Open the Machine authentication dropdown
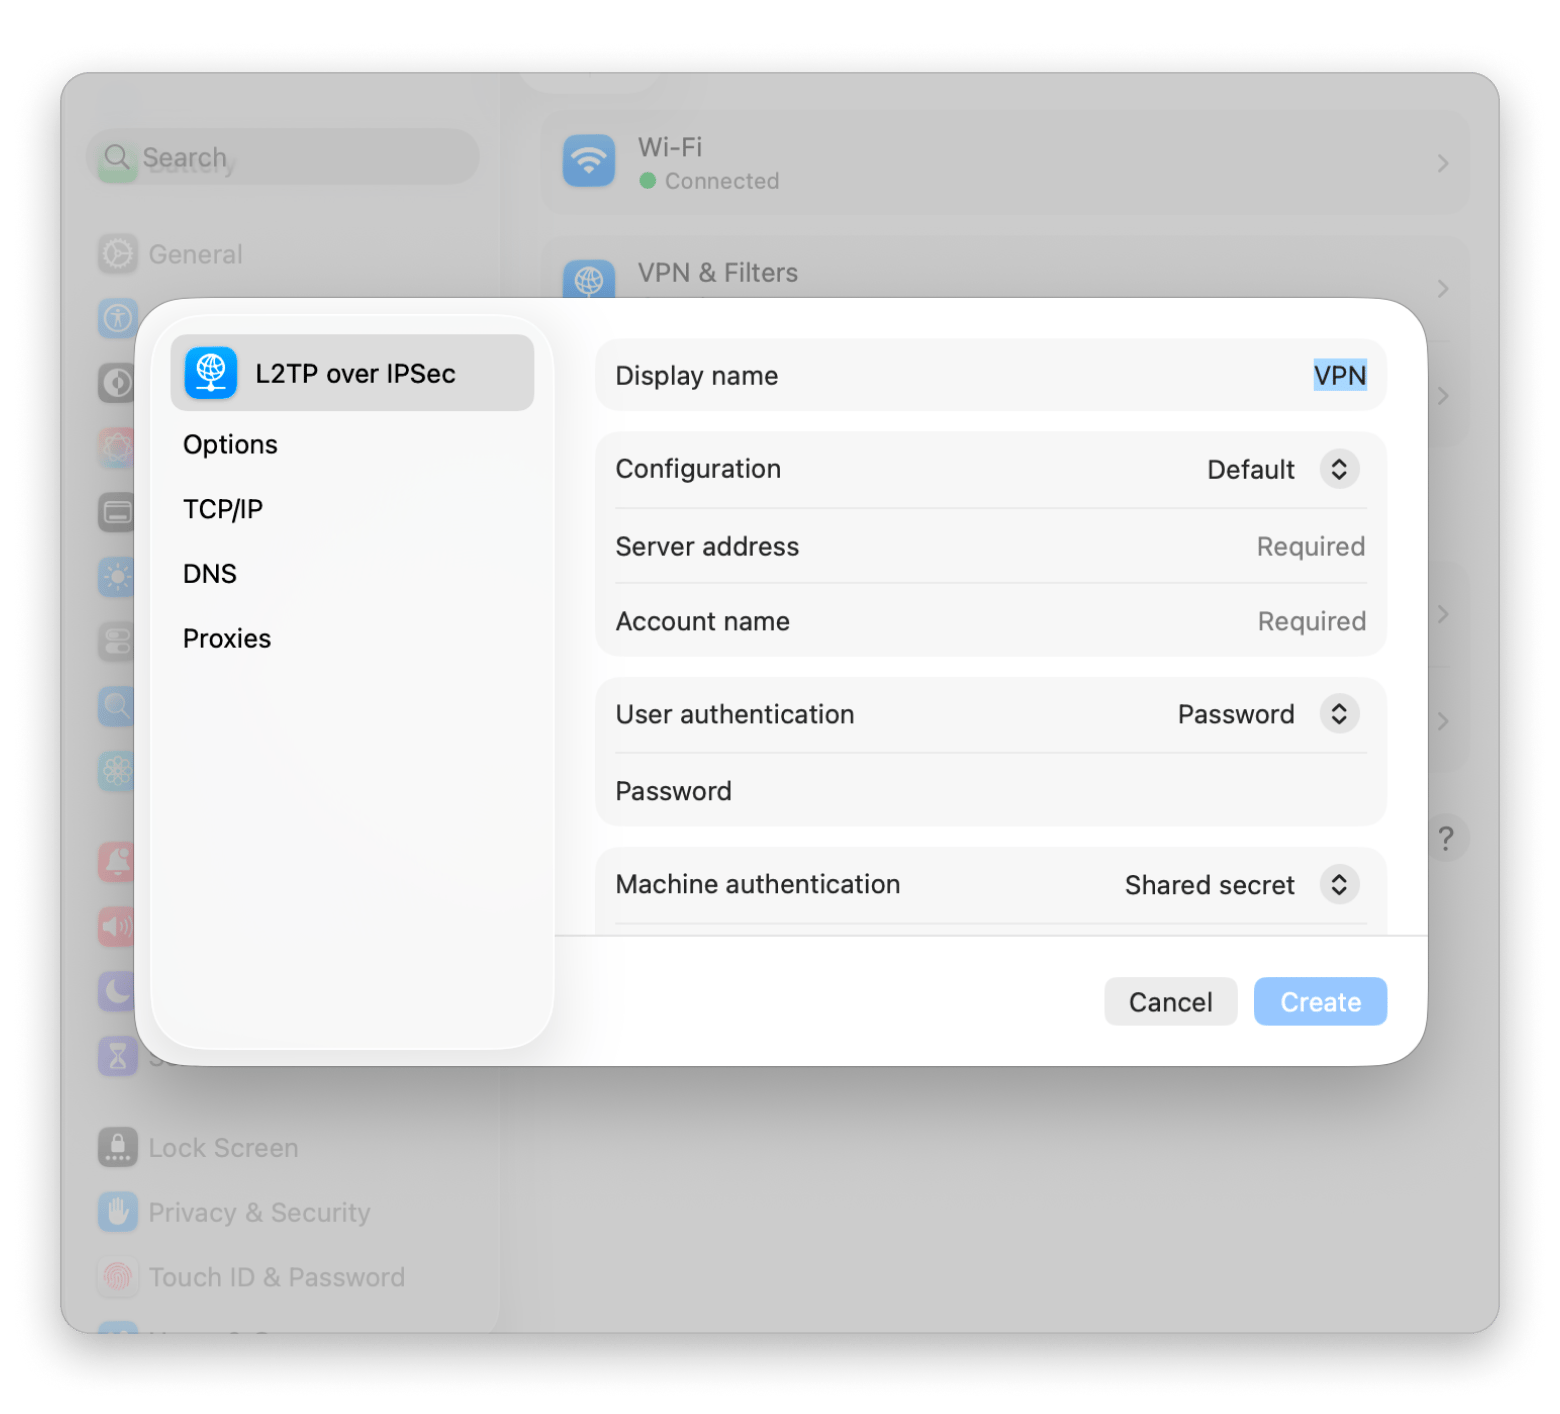Screen dimensions: 1560x1414 (x=1339, y=884)
